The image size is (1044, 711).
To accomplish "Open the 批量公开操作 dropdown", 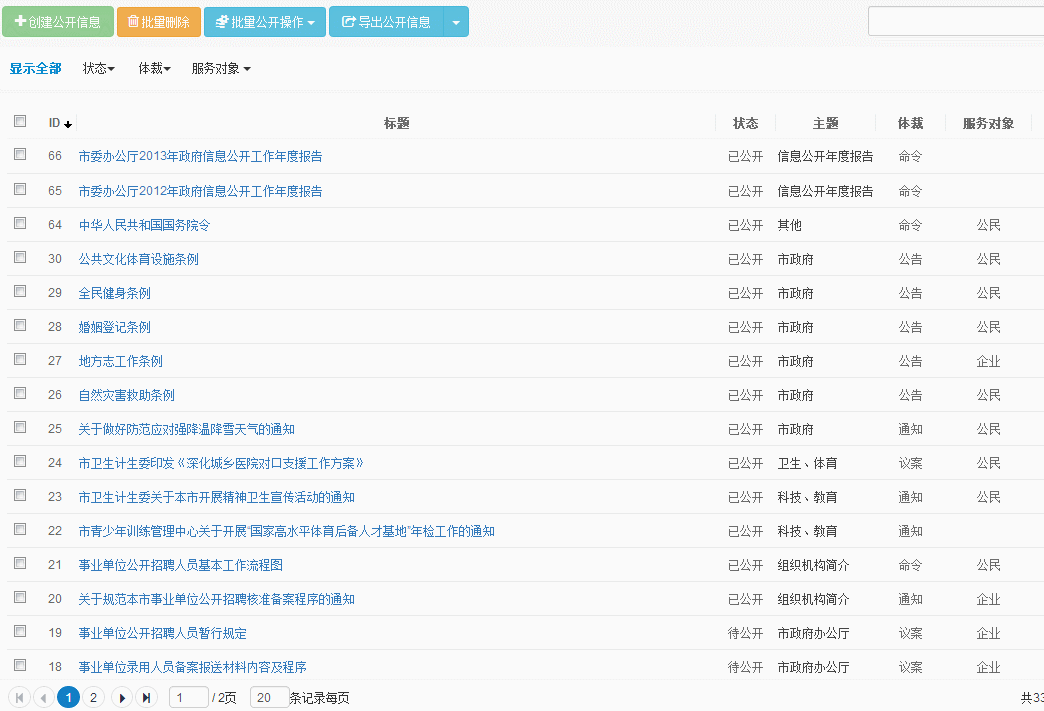I will (265, 22).
